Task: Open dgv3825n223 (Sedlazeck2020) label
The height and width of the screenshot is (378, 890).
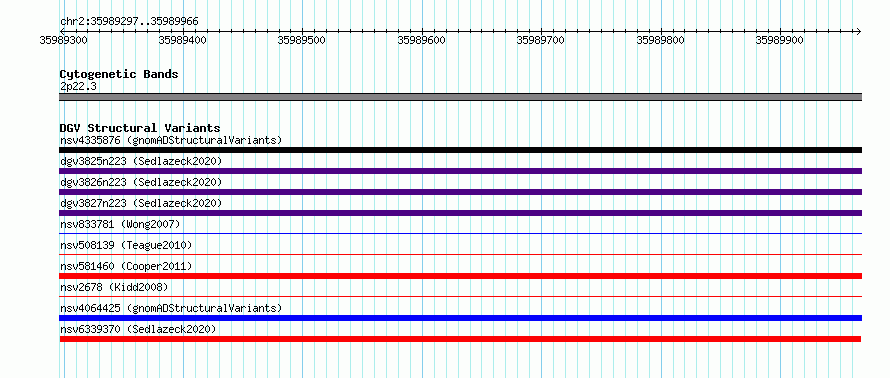Action: (141, 161)
